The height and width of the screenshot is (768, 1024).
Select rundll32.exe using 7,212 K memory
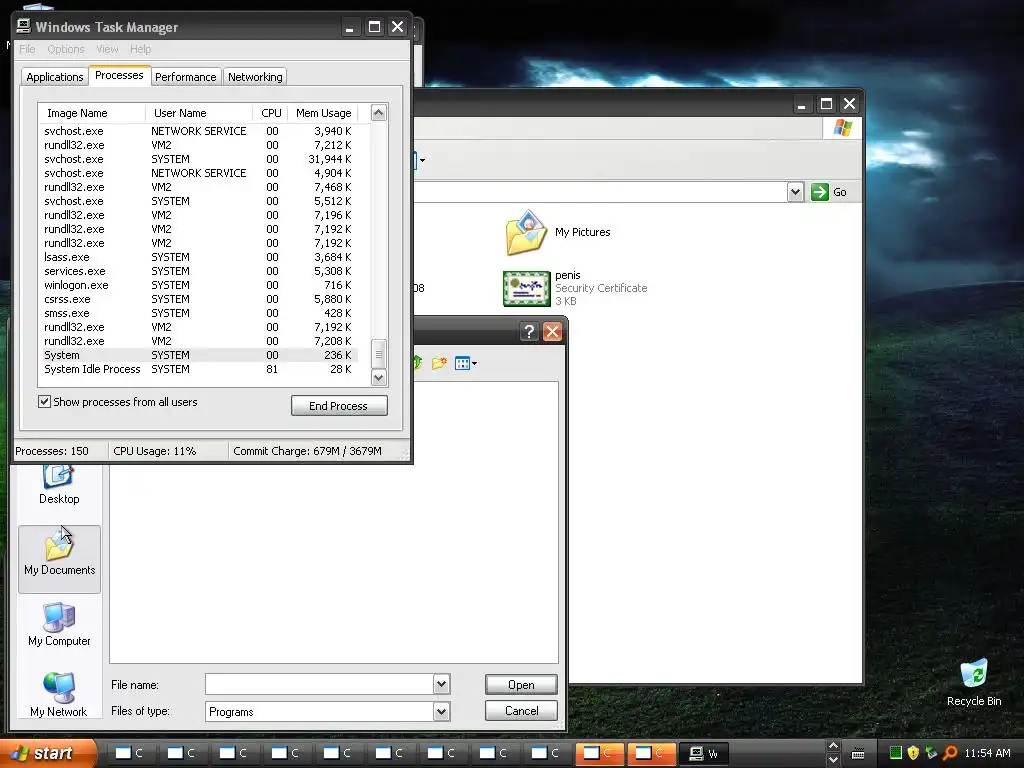point(199,145)
